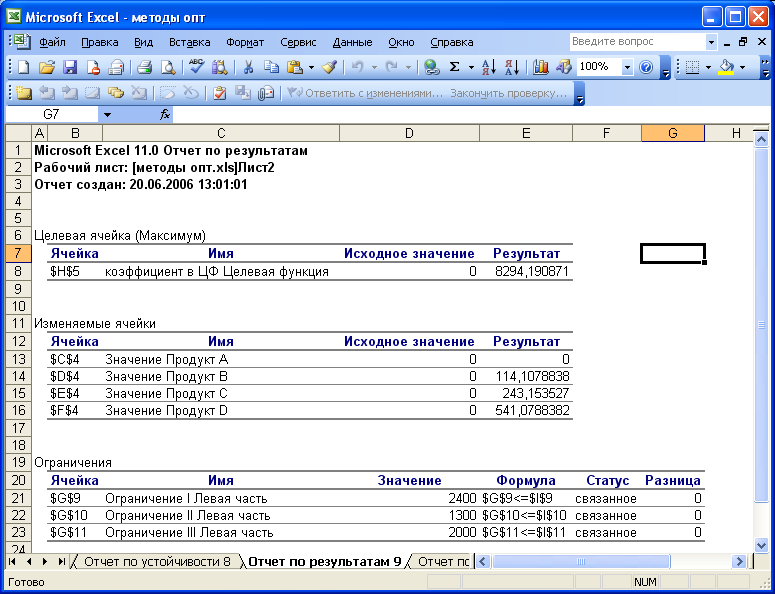
Task: Open the Borders style dropdown arrow
Action: [708, 67]
